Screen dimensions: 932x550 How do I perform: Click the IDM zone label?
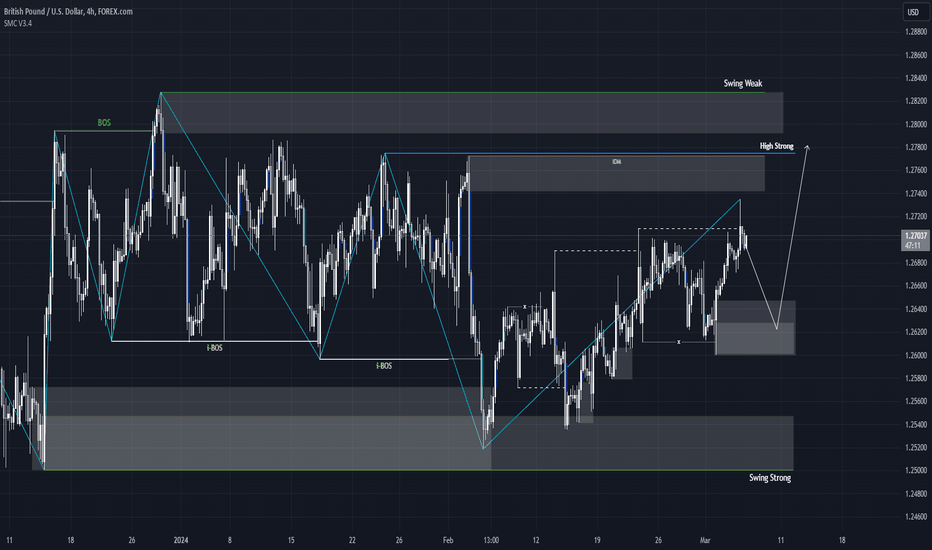[x=616, y=162]
